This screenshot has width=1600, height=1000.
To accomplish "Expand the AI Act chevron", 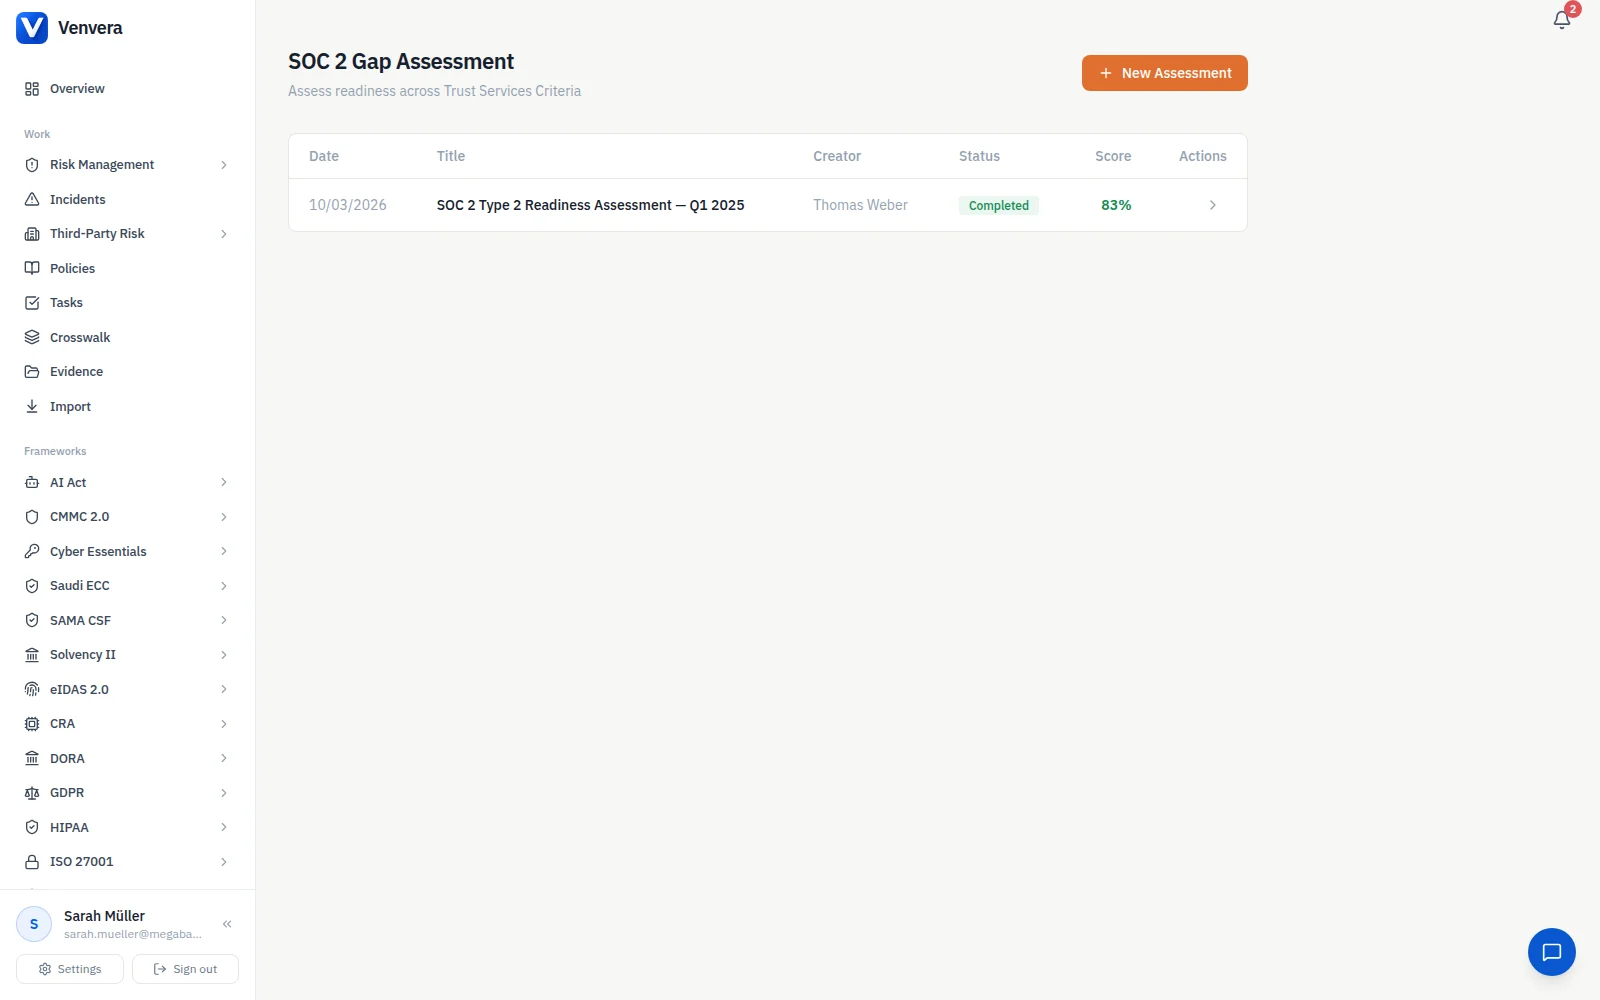I will [x=224, y=483].
